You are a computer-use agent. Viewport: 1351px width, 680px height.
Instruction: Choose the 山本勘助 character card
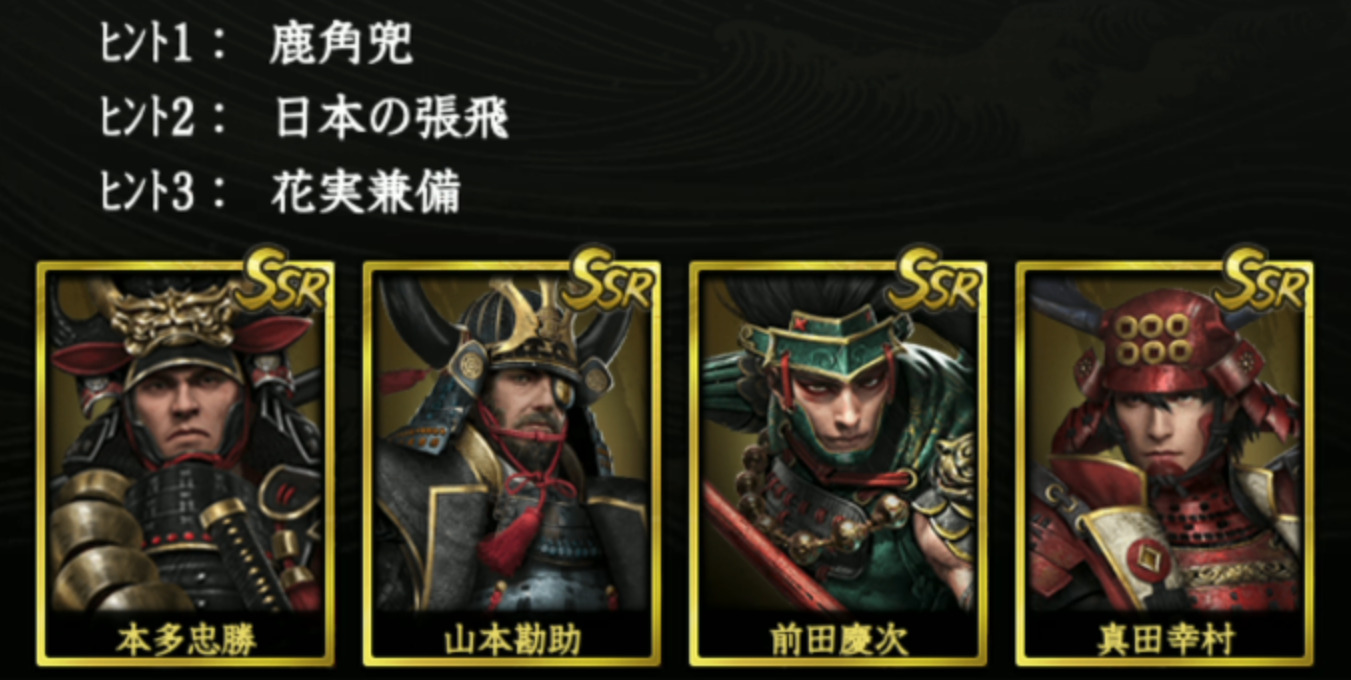click(512, 463)
